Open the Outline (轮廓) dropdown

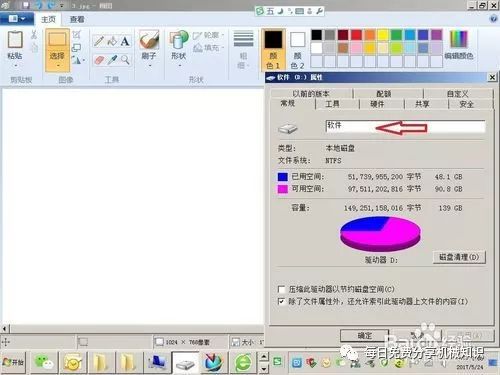click(x=209, y=35)
